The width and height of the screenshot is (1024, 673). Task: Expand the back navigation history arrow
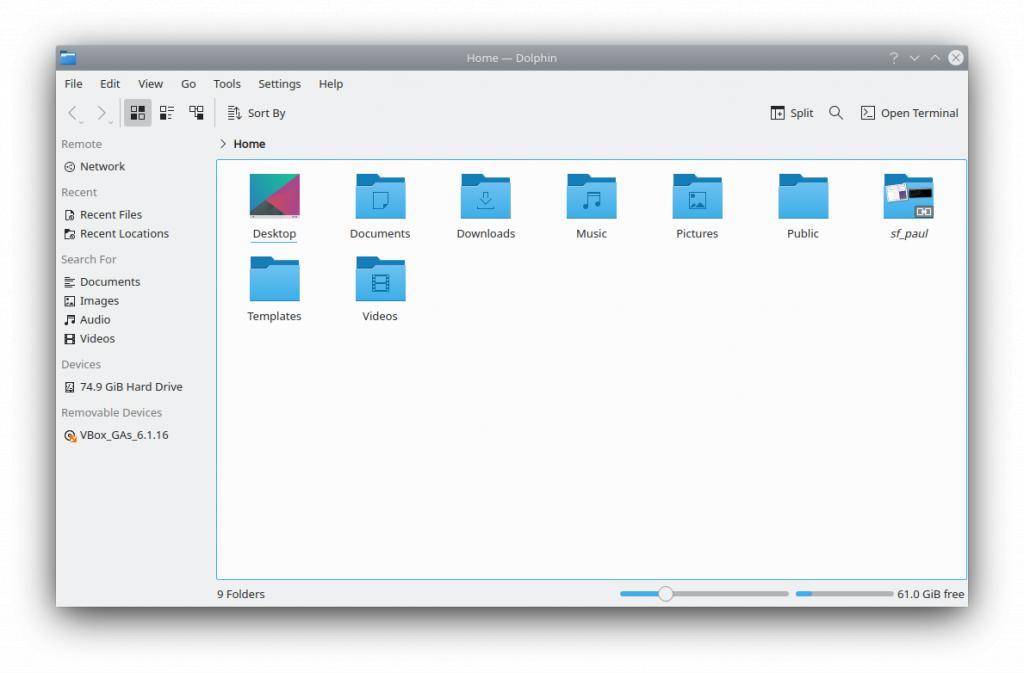(x=82, y=122)
